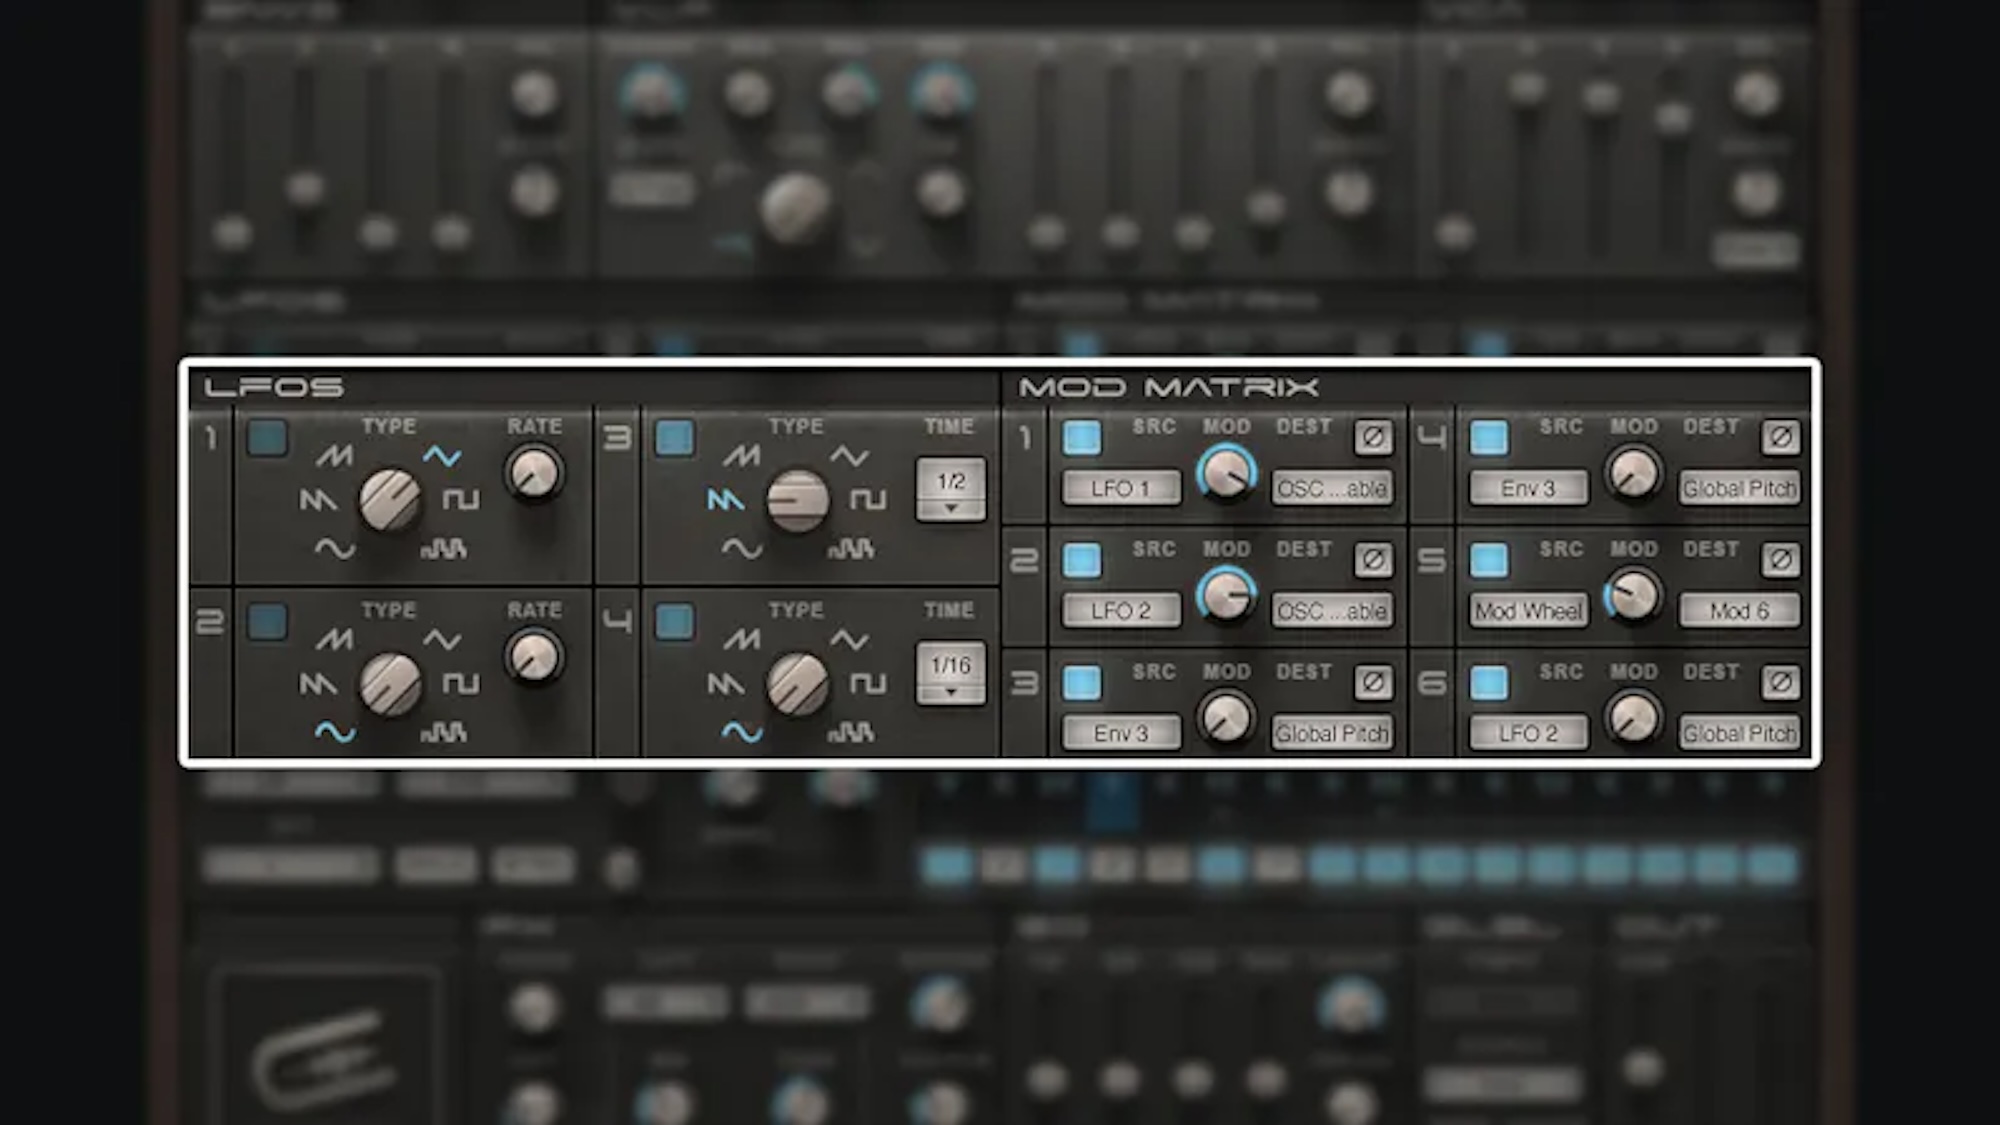Toggle LFO 1 enable button
This screenshot has height=1125, width=2000.
pos(267,438)
